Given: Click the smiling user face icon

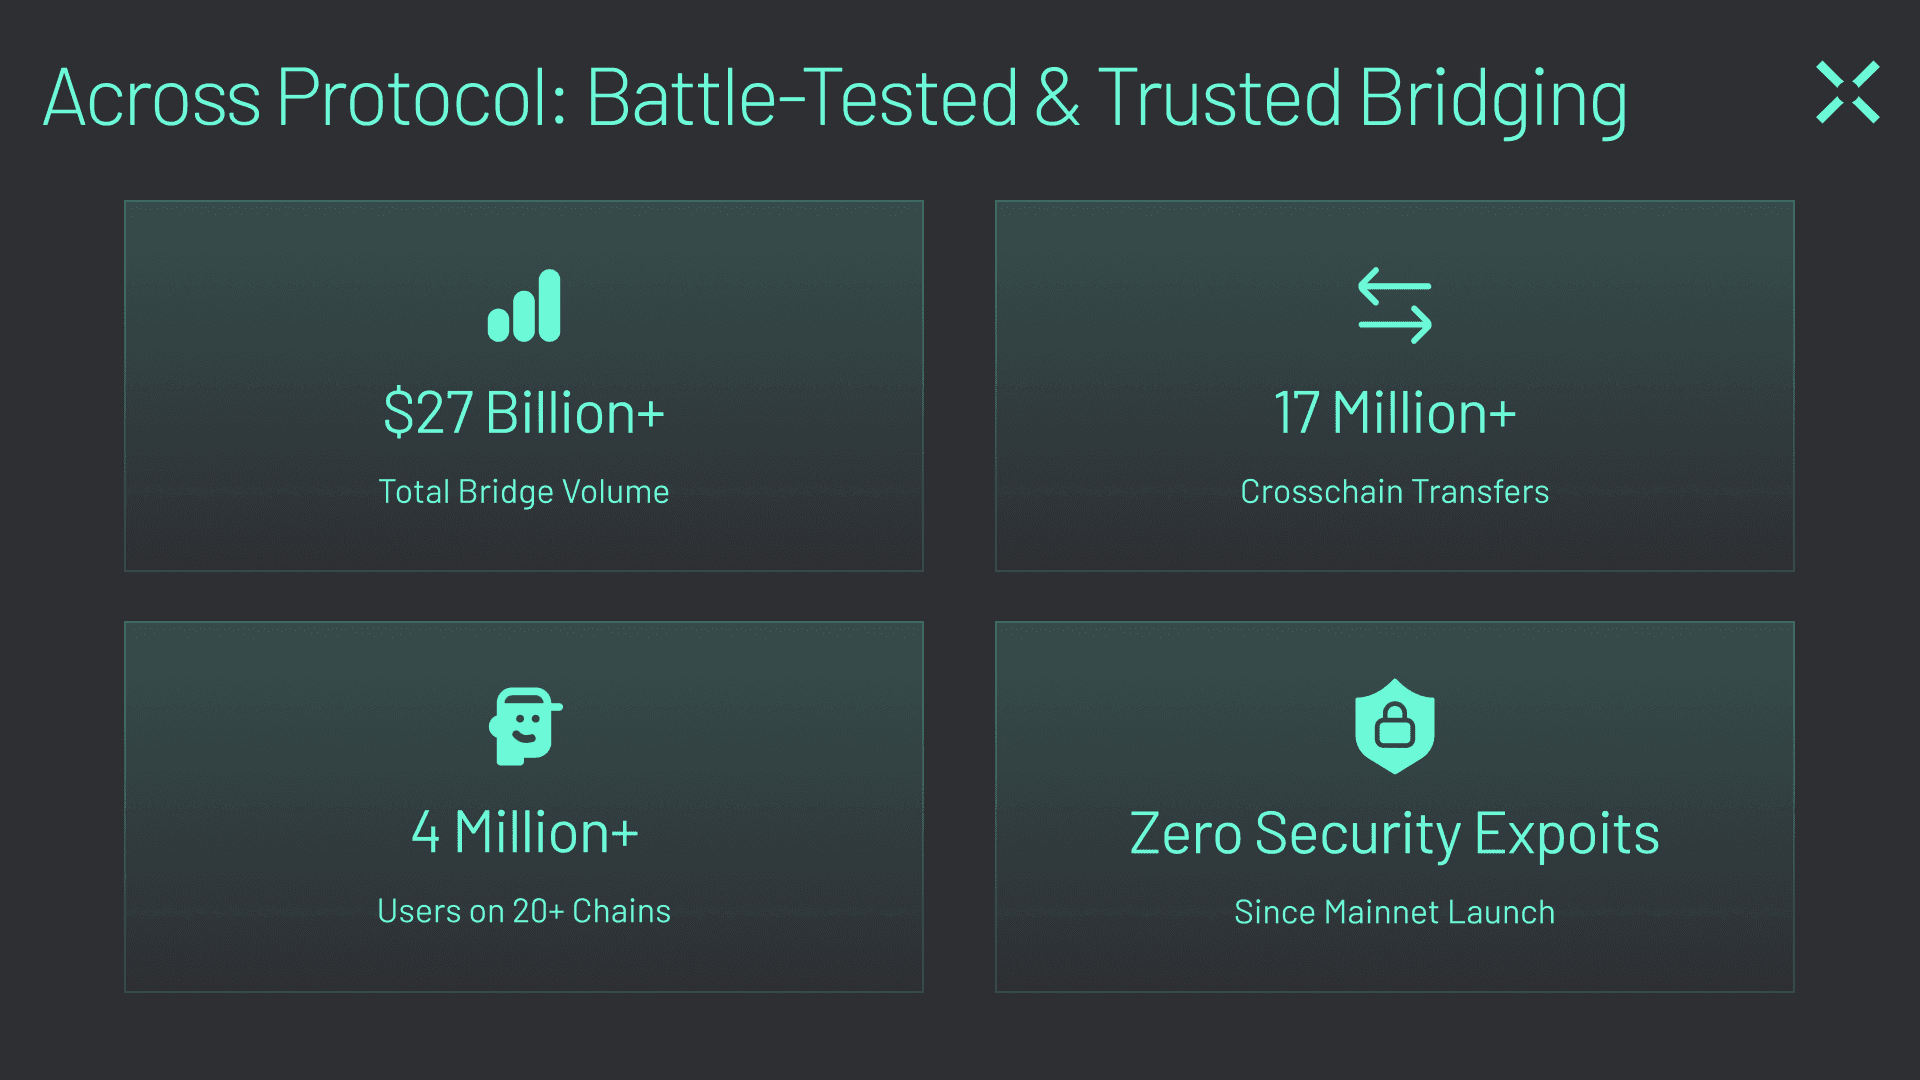Looking at the screenshot, I should point(524,726).
